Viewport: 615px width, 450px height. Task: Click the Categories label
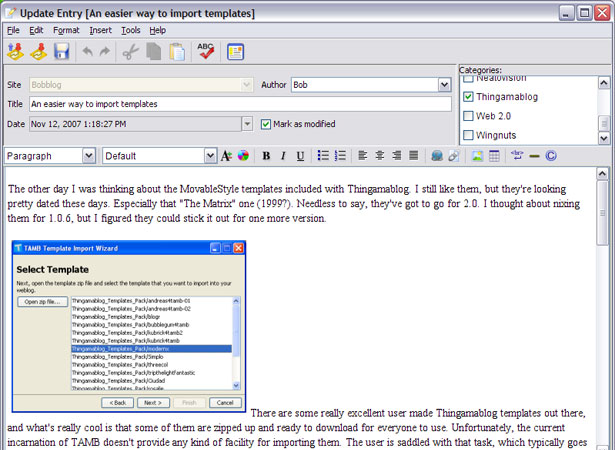click(480, 70)
